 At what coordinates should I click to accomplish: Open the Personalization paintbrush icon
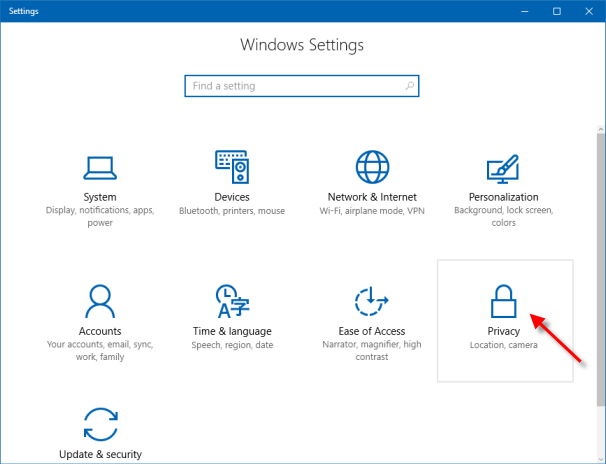click(503, 169)
